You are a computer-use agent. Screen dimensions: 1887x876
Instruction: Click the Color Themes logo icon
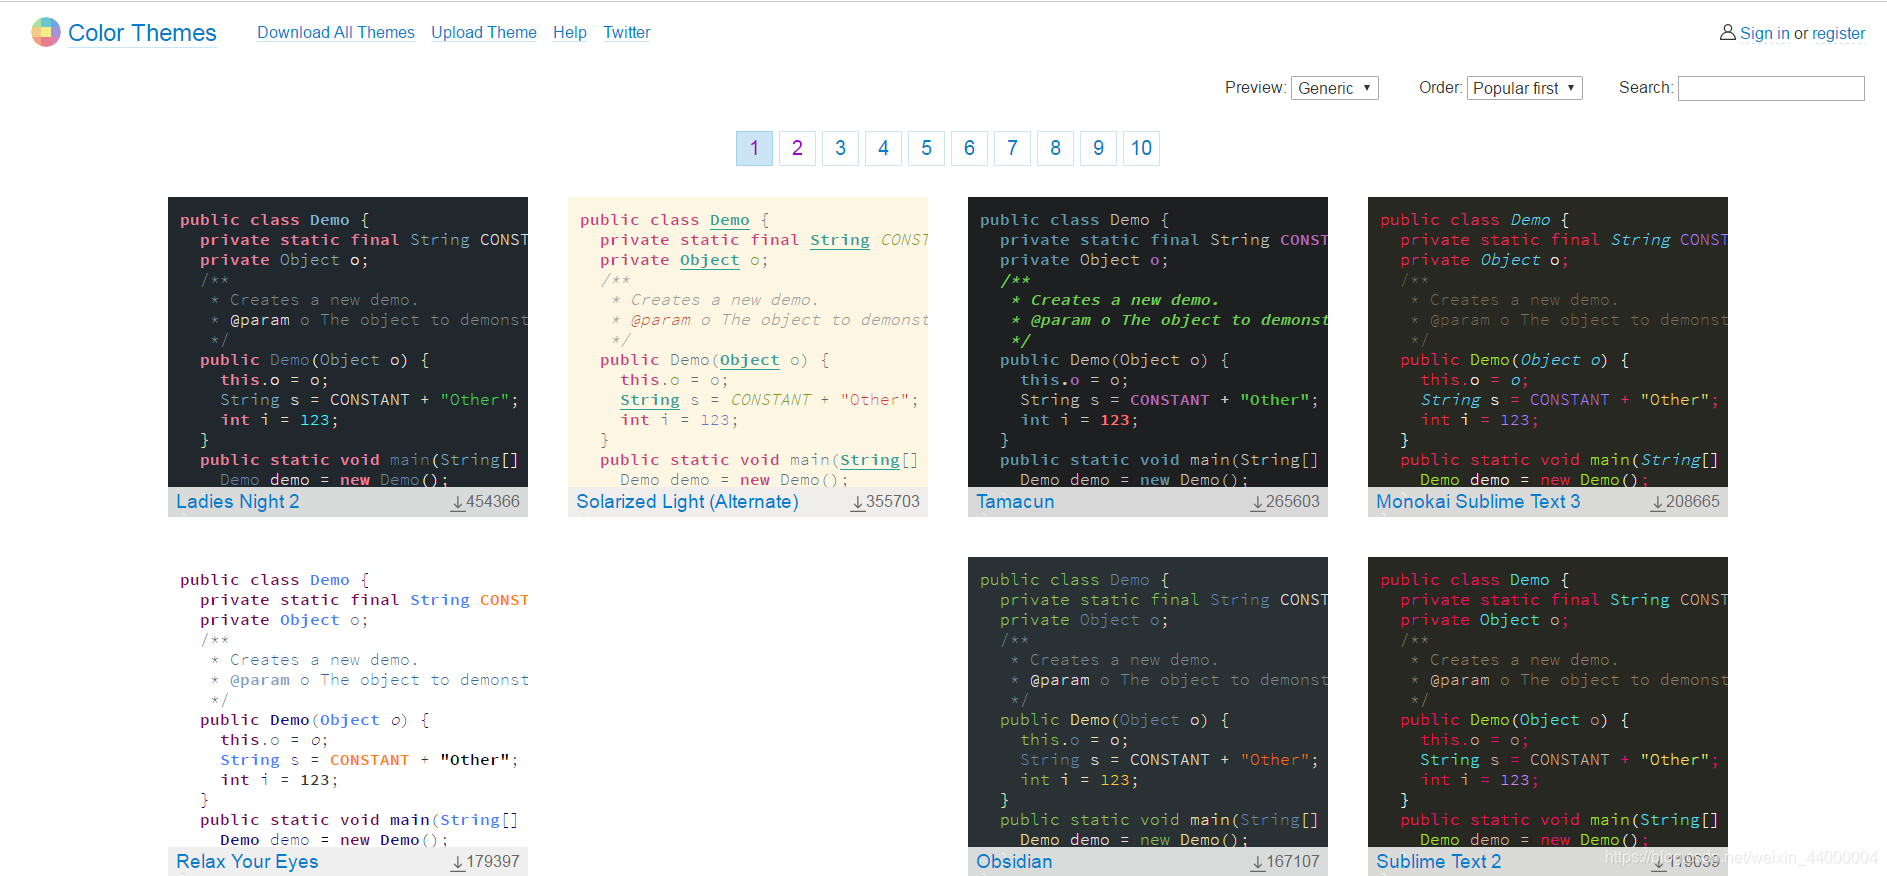click(x=46, y=32)
